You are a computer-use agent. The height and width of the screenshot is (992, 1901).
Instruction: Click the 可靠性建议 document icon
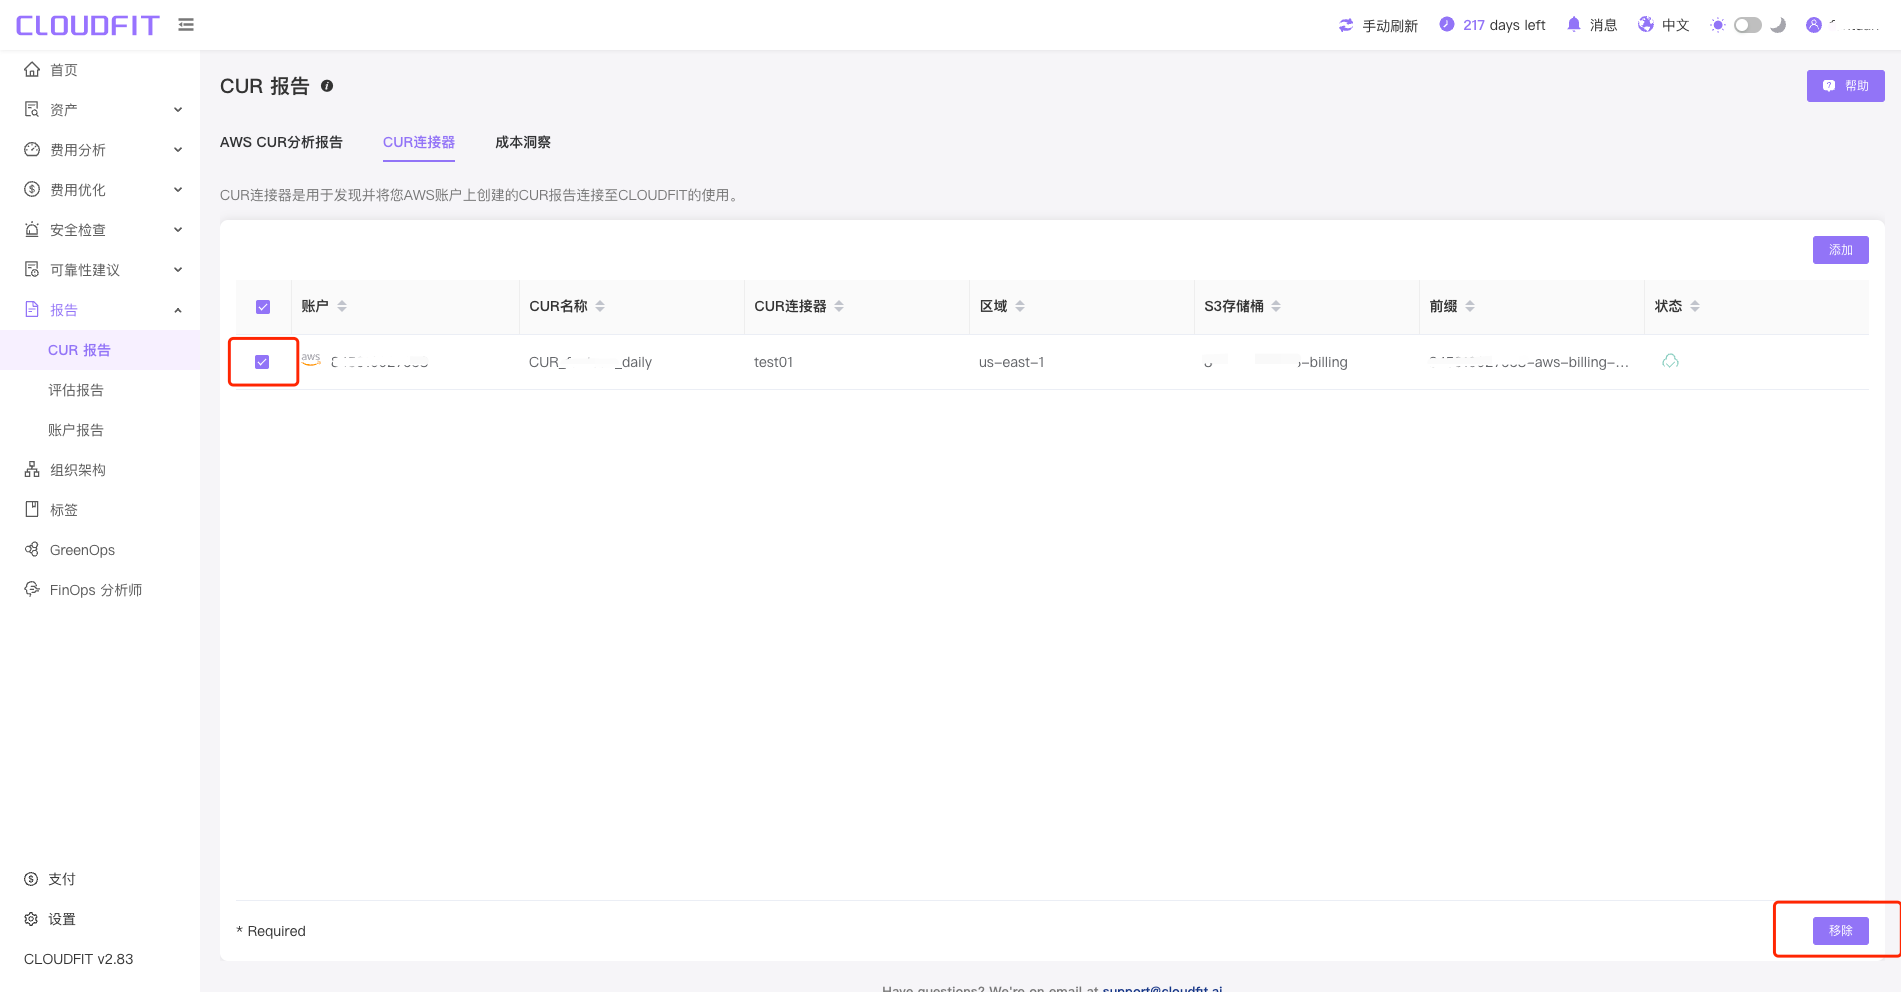tap(32, 269)
